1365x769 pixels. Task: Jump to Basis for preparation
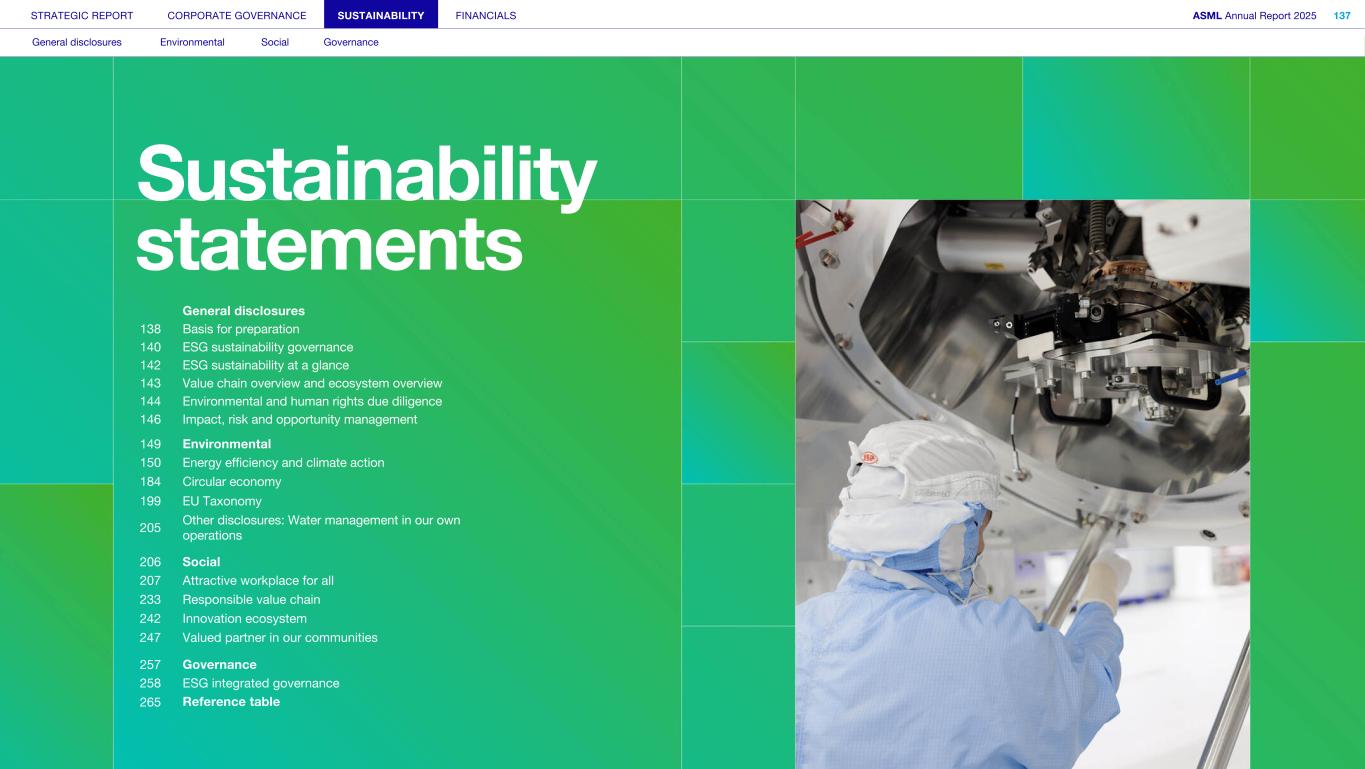pyautogui.click(x=240, y=329)
